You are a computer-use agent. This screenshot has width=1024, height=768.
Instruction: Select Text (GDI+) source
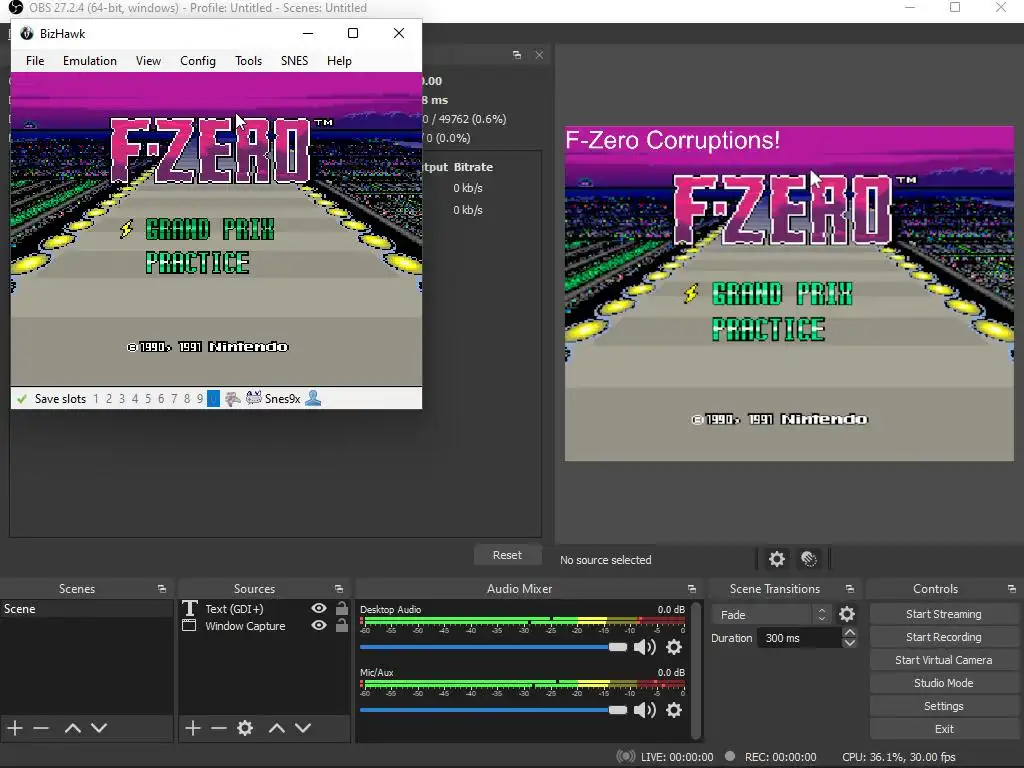tap(234, 609)
